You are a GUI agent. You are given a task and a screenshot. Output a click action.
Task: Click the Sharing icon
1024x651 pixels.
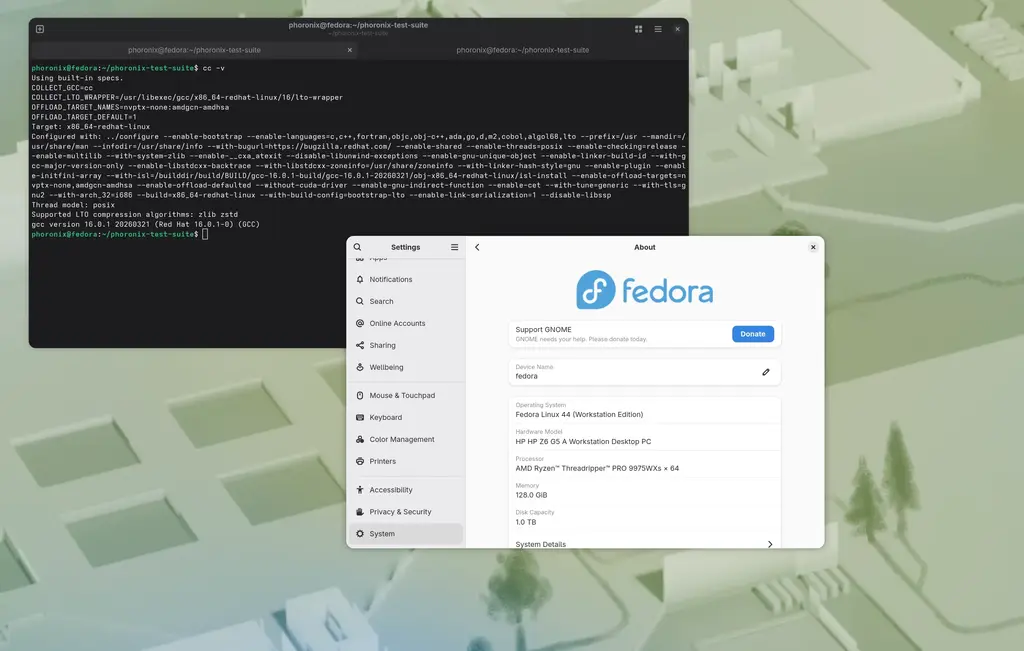(360, 345)
